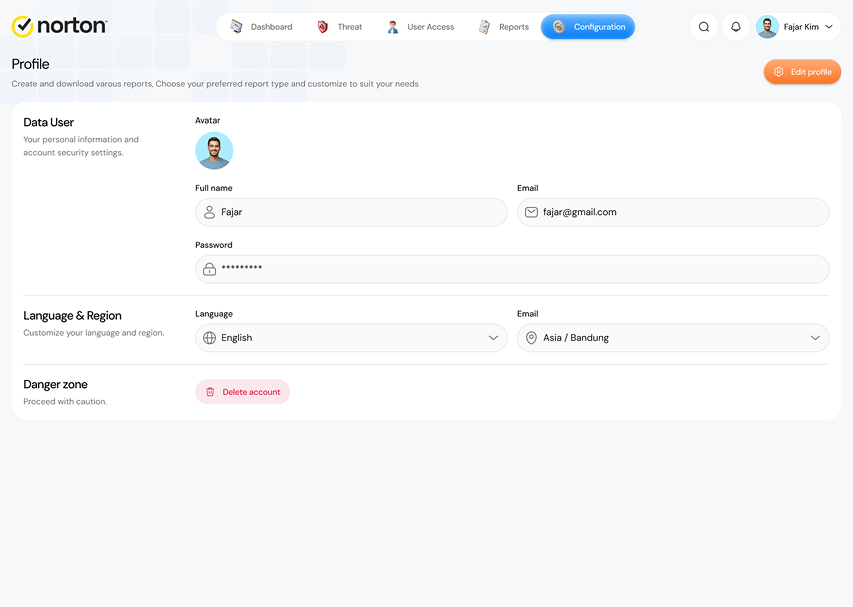The width and height of the screenshot is (853, 607).
Task: Select the Configuration tab
Action: point(588,27)
